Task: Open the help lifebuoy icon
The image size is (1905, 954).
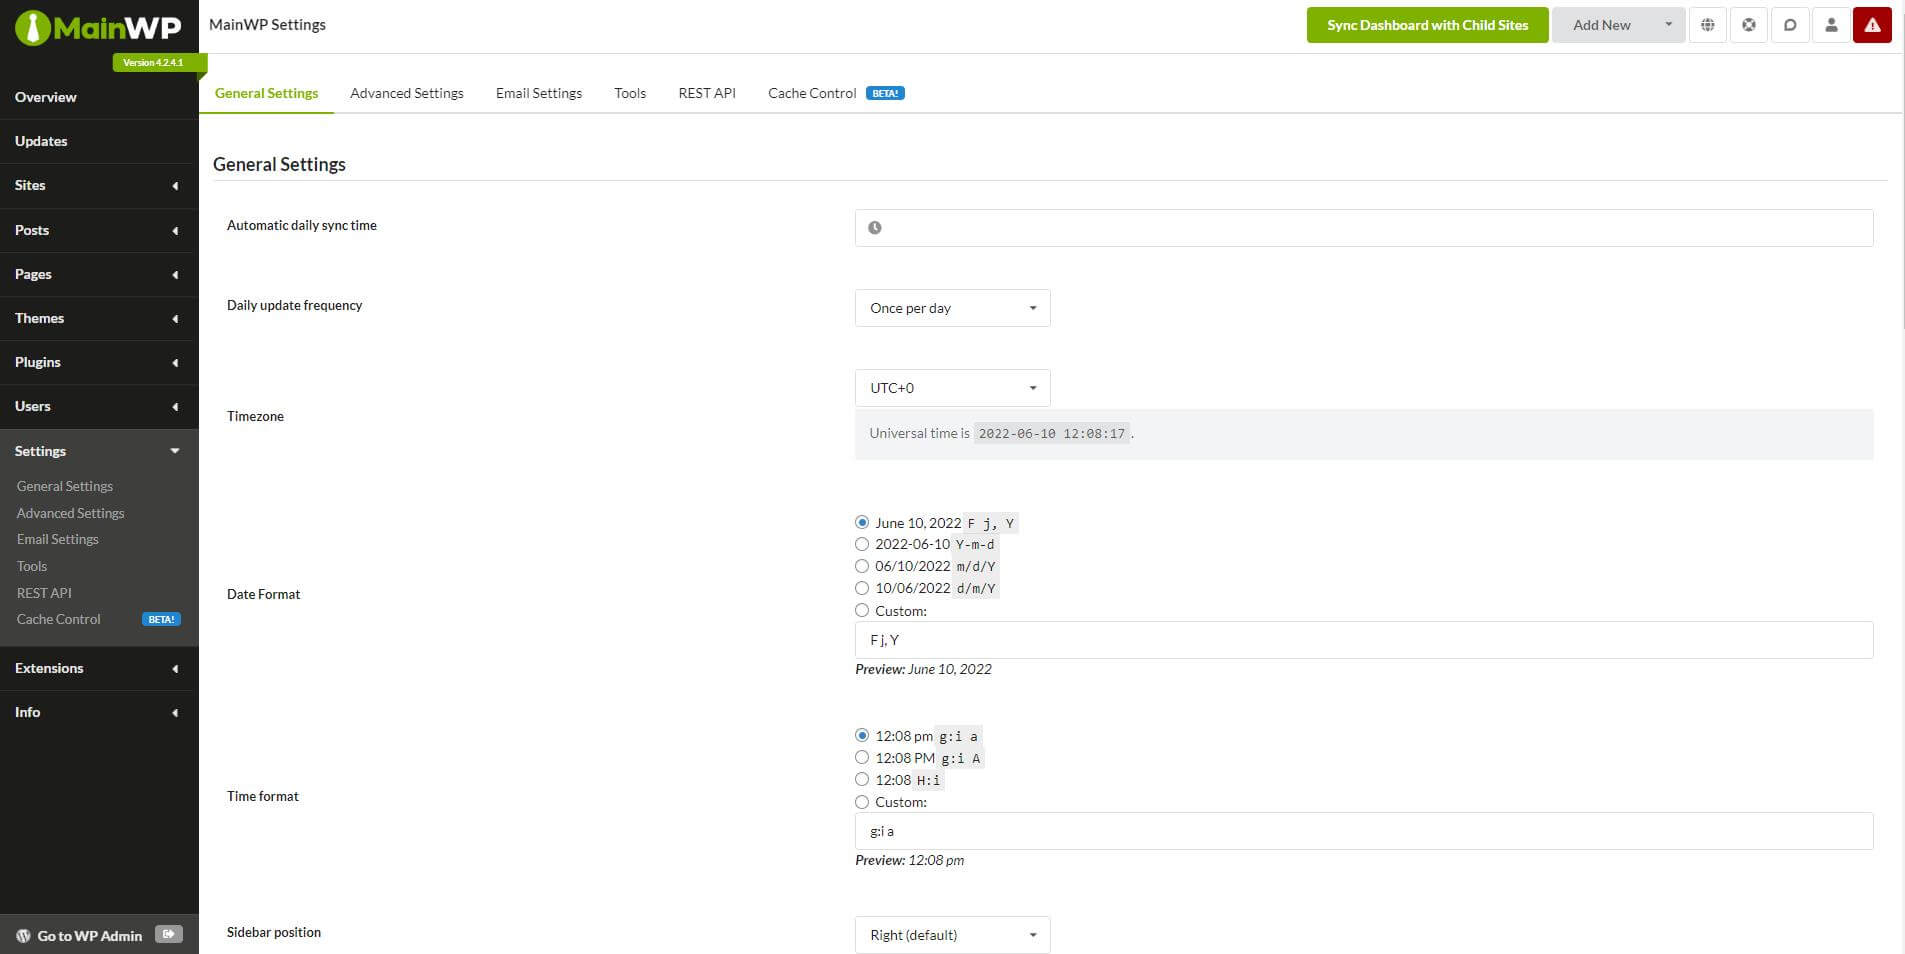Action: click(1749, 25)
